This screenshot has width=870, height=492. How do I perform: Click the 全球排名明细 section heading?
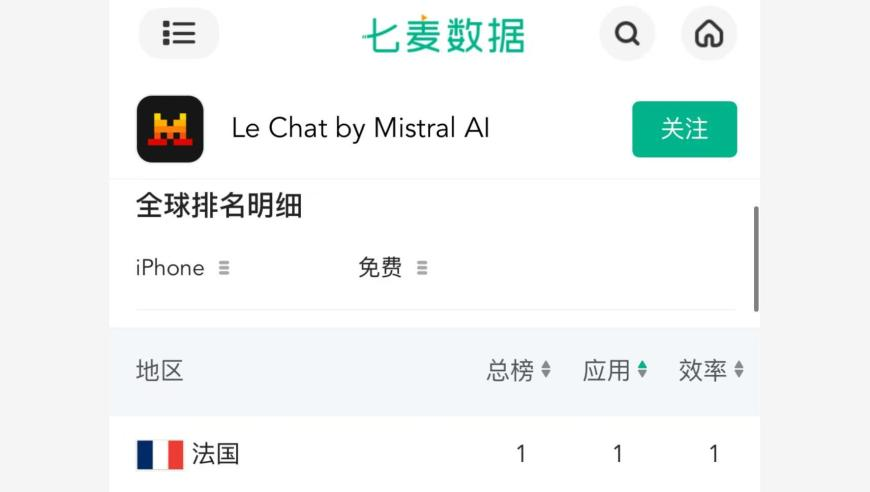219,206
